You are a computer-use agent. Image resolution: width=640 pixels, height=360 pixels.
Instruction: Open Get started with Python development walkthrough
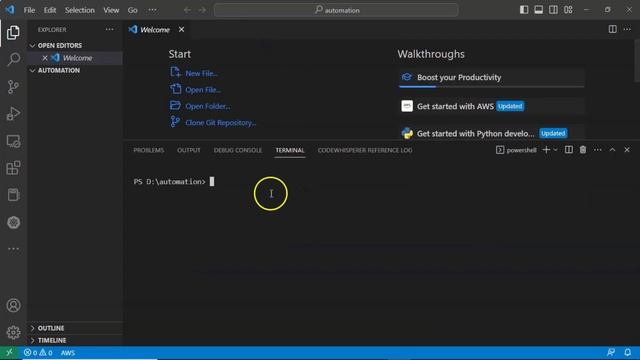pyautogui.click(x=491, y=133)
